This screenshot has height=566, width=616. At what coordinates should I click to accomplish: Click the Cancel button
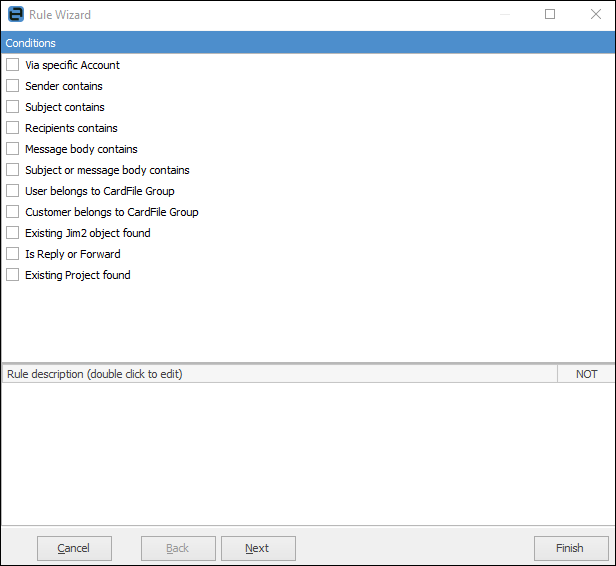pyautogui.click(x=74, y=548)
